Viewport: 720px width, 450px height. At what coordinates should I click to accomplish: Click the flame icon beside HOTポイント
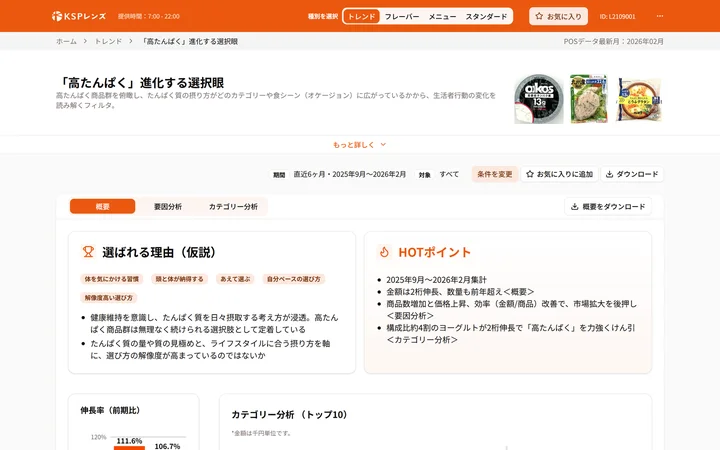tap(384, 252)
